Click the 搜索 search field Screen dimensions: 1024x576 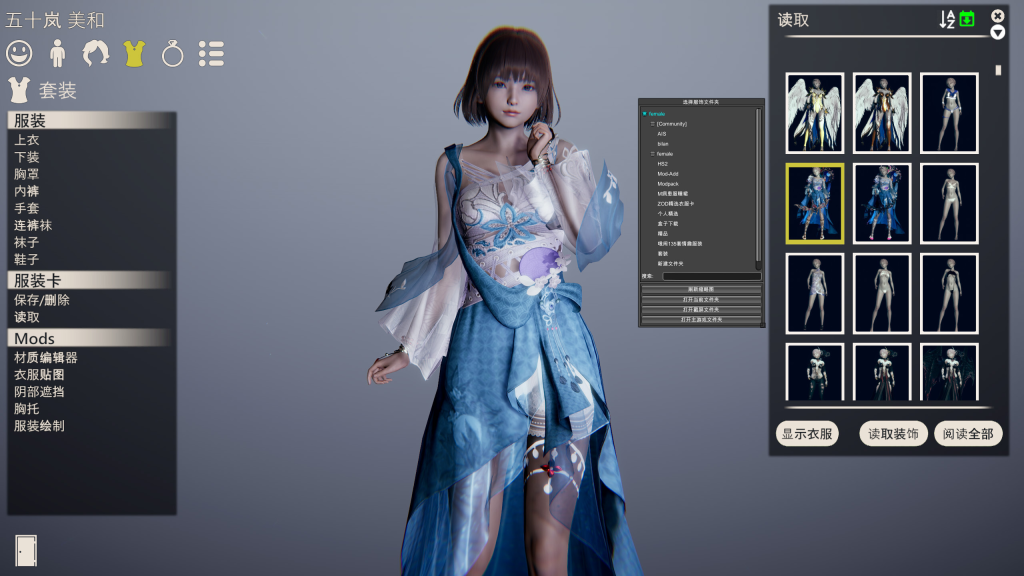[712, 276]
